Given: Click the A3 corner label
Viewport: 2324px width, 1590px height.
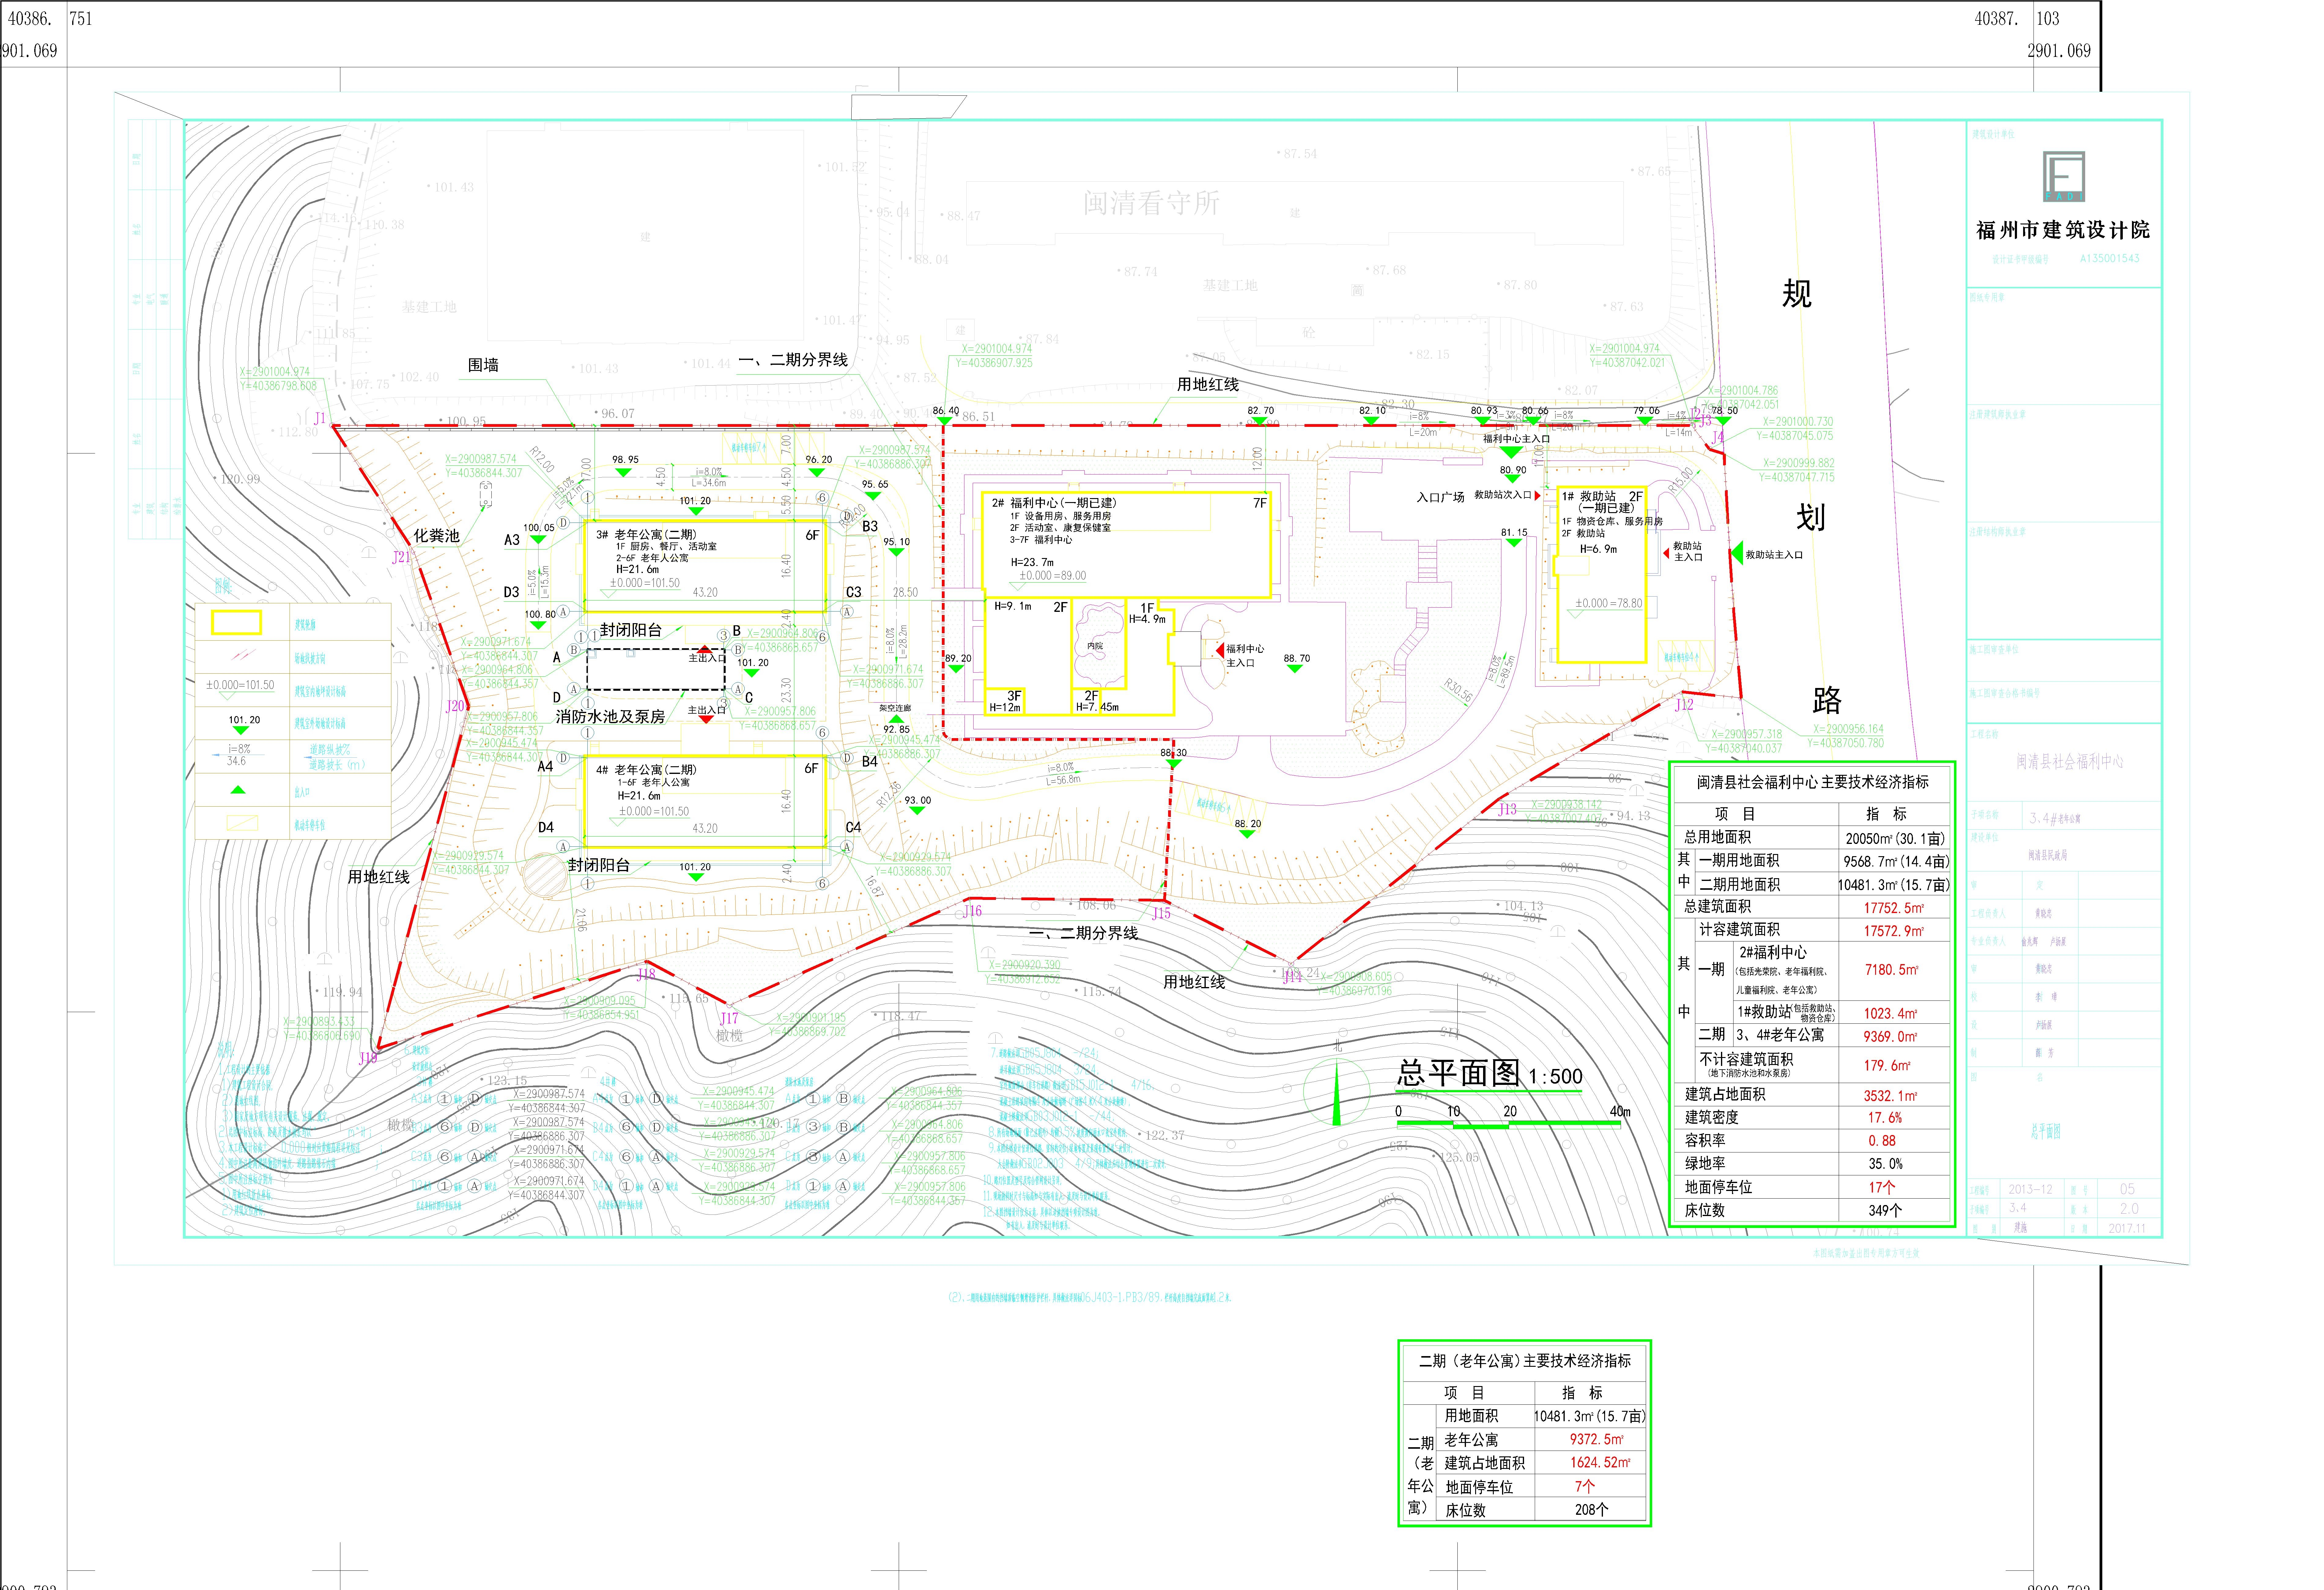Looking at the screenshot, I should click(x=512, y=540).
